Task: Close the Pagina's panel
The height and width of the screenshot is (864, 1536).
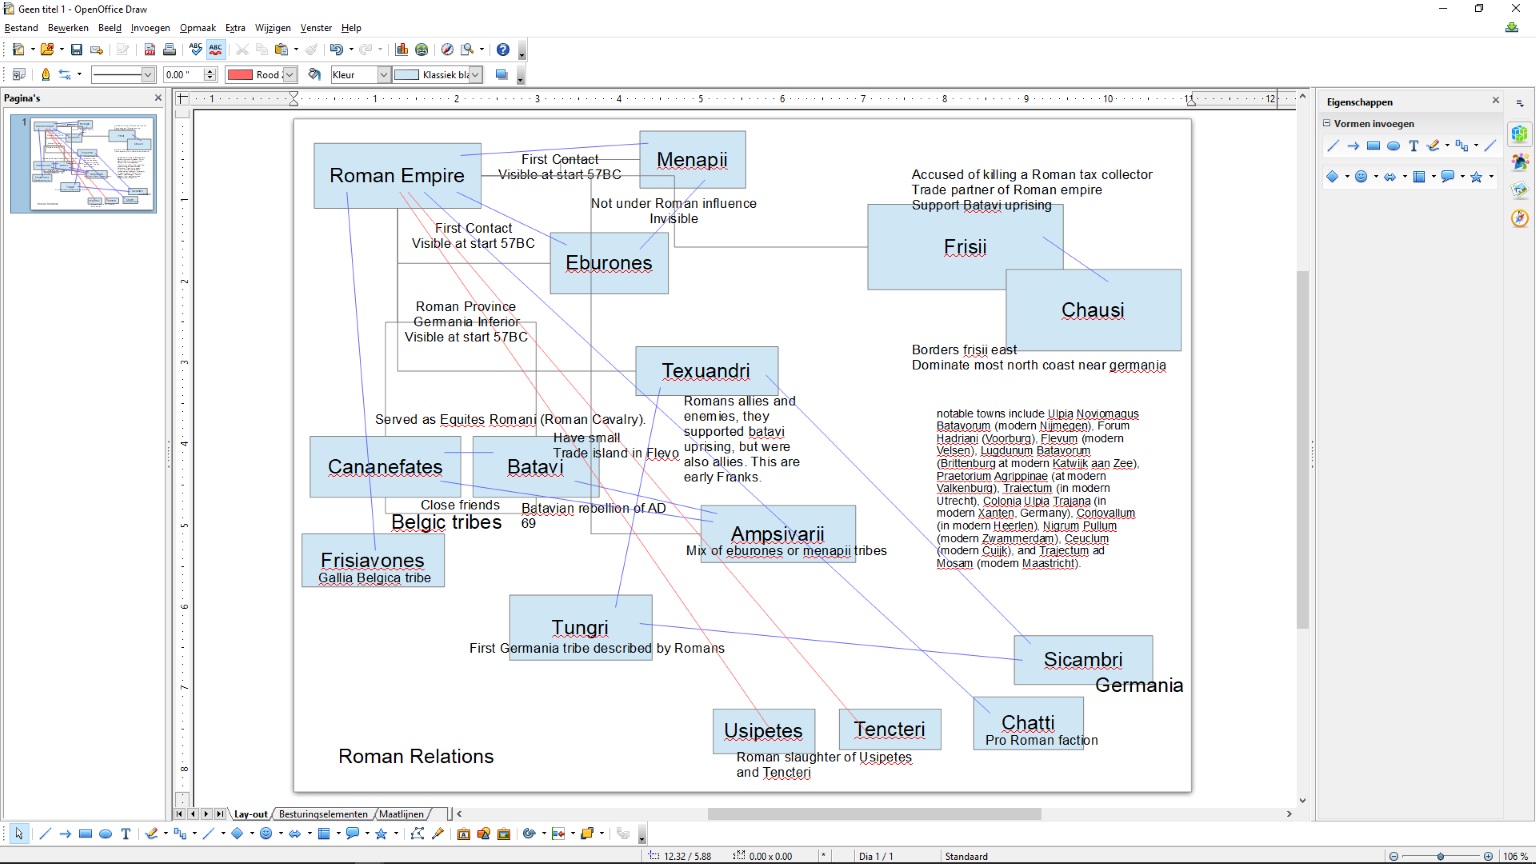Action: click(x=158, y=98)
